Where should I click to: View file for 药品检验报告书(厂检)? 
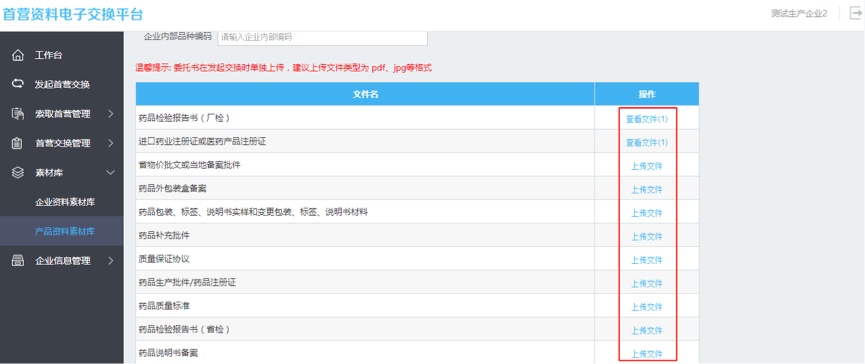647,119
